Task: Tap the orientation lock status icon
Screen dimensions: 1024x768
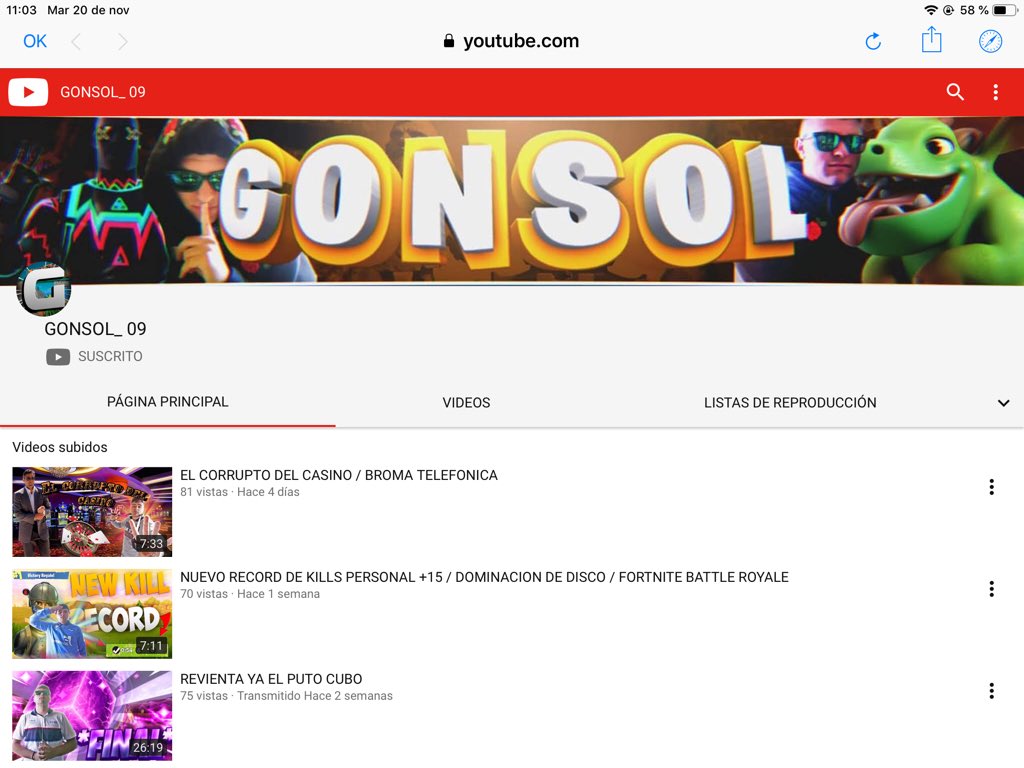Action: click(948, 10)
